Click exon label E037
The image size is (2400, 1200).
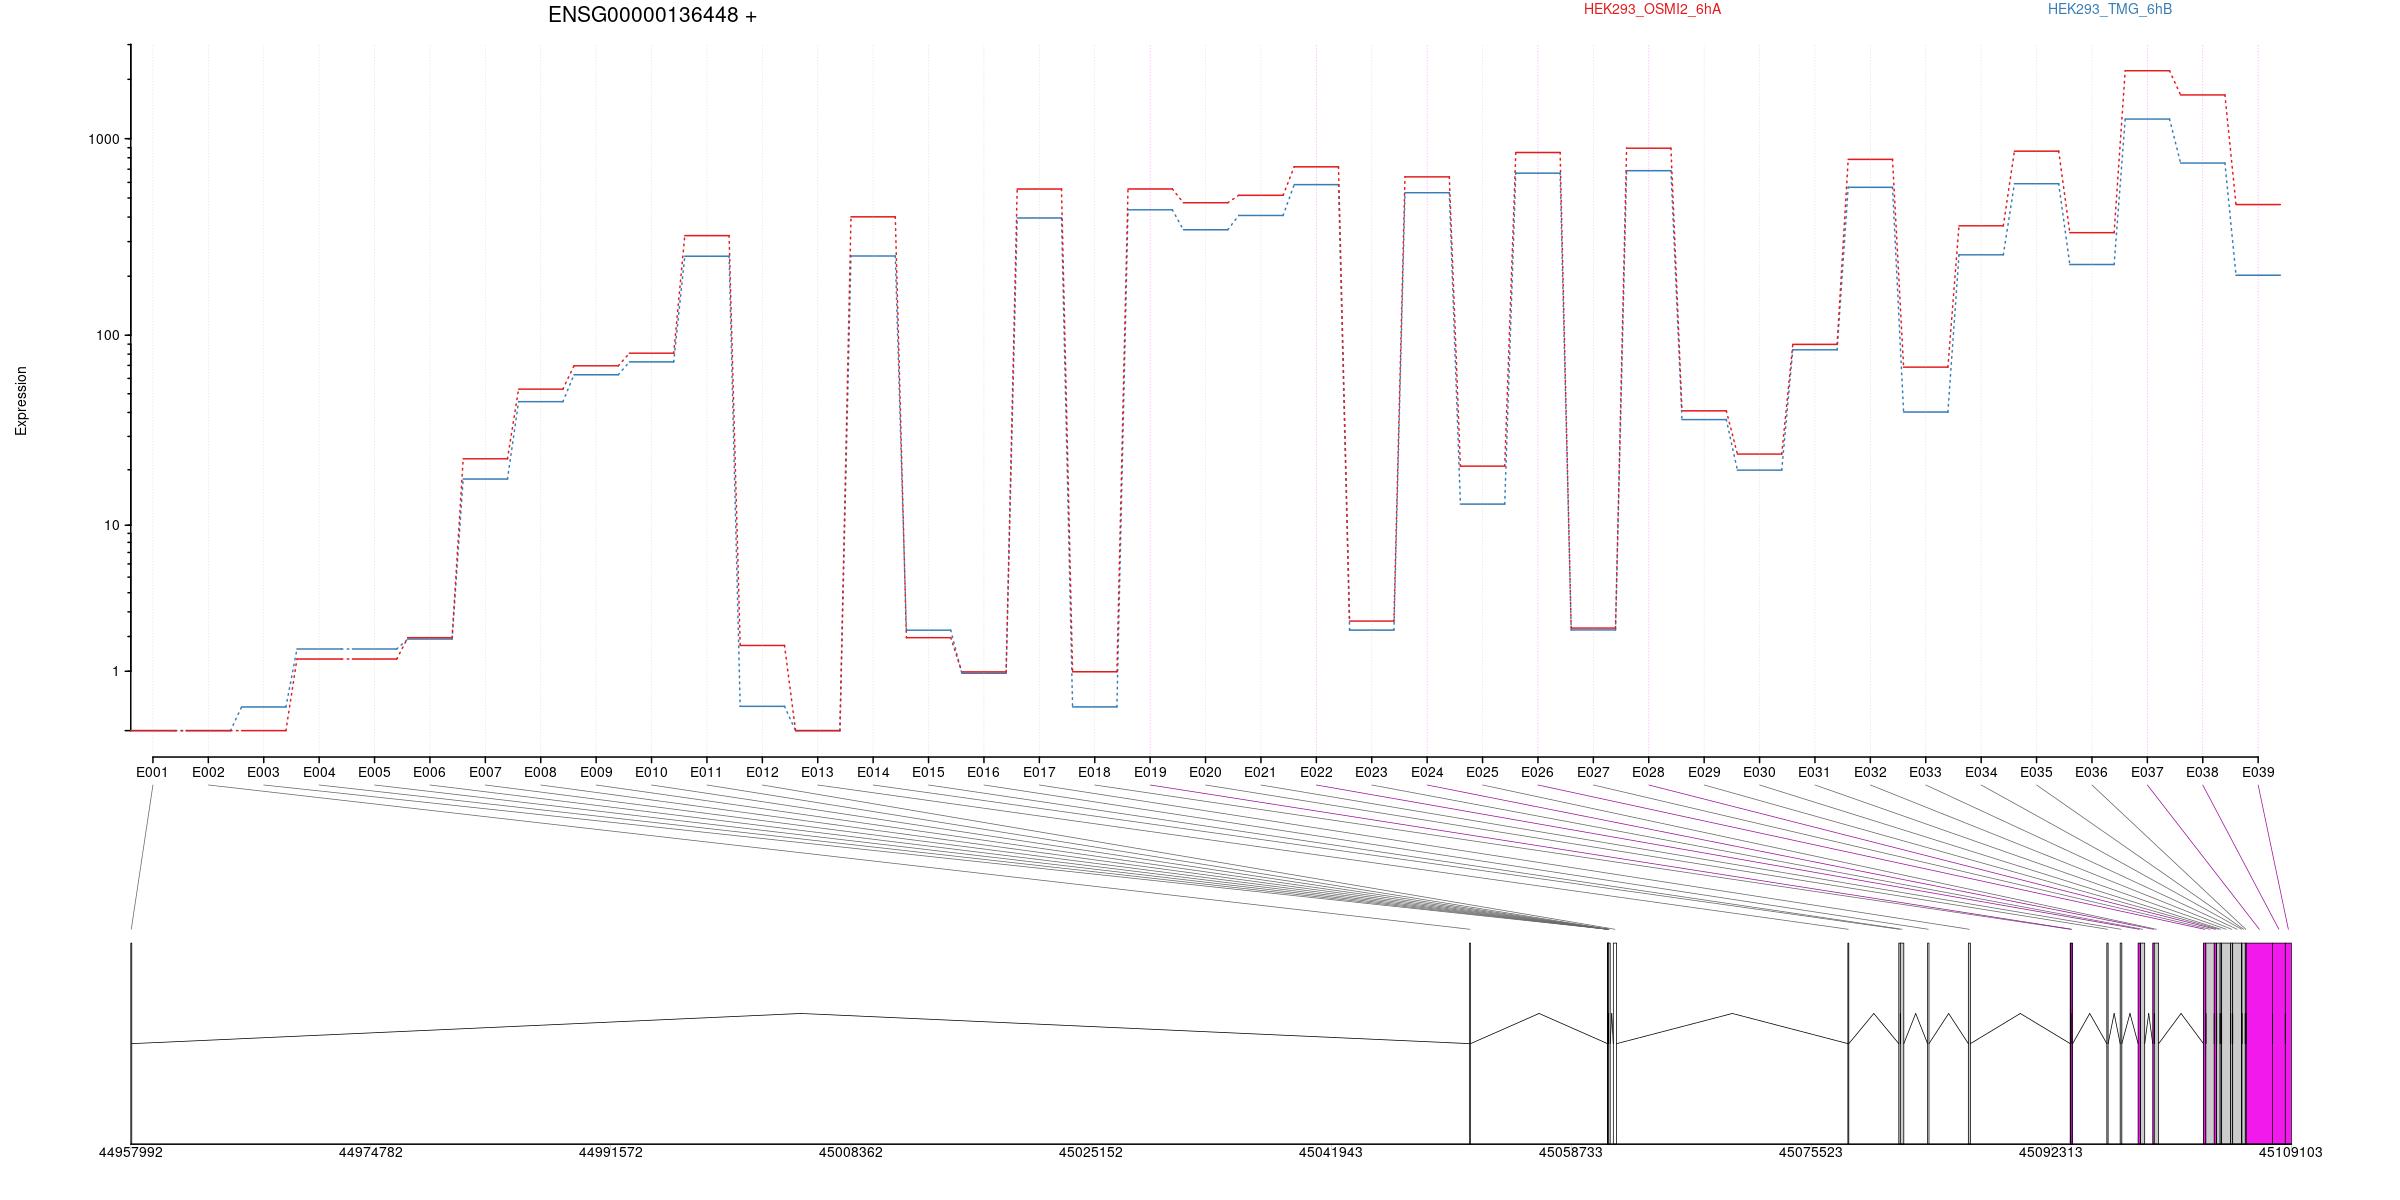pos(2147,772)
